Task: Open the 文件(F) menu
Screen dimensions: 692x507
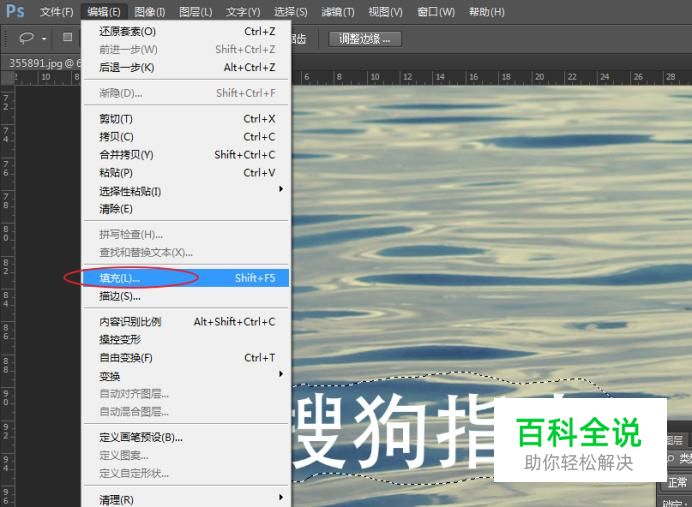Action: [56, 11]
